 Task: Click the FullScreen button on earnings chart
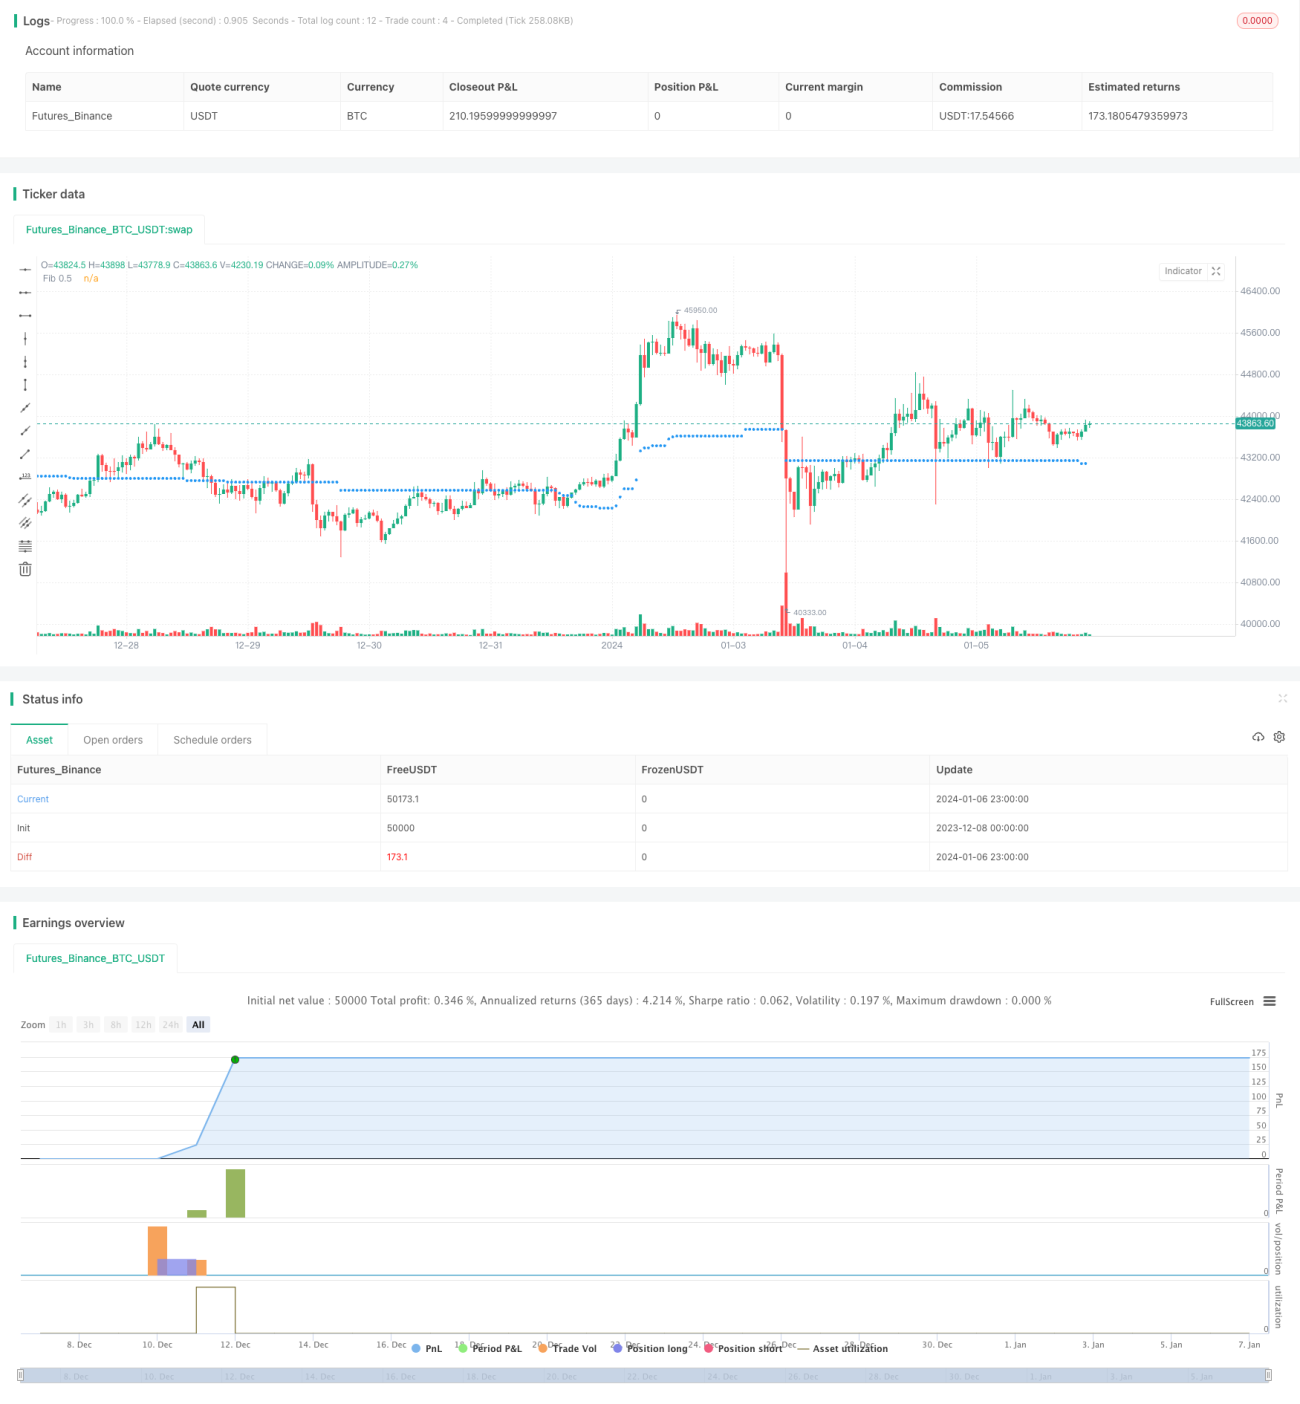tap(1231, 1001)
